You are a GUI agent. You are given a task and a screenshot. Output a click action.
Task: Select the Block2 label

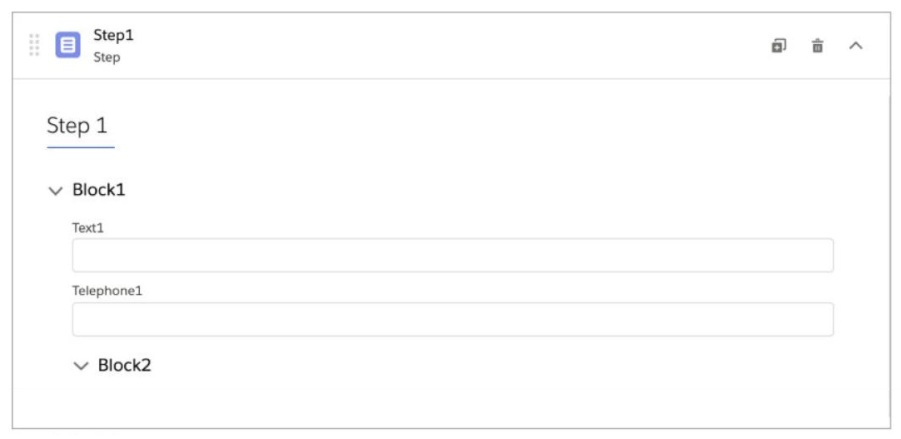point(124,366)
